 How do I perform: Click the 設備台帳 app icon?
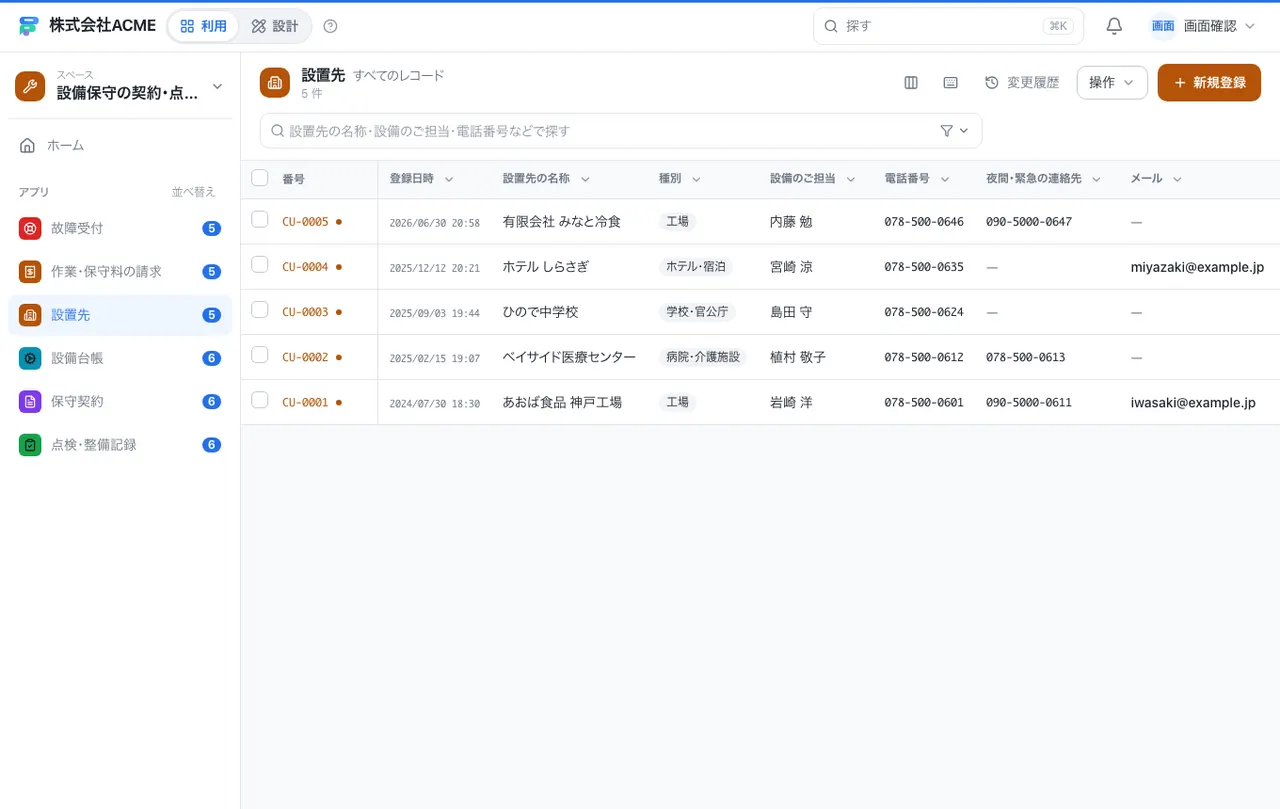pyautogui.click(x=30, y=358)
